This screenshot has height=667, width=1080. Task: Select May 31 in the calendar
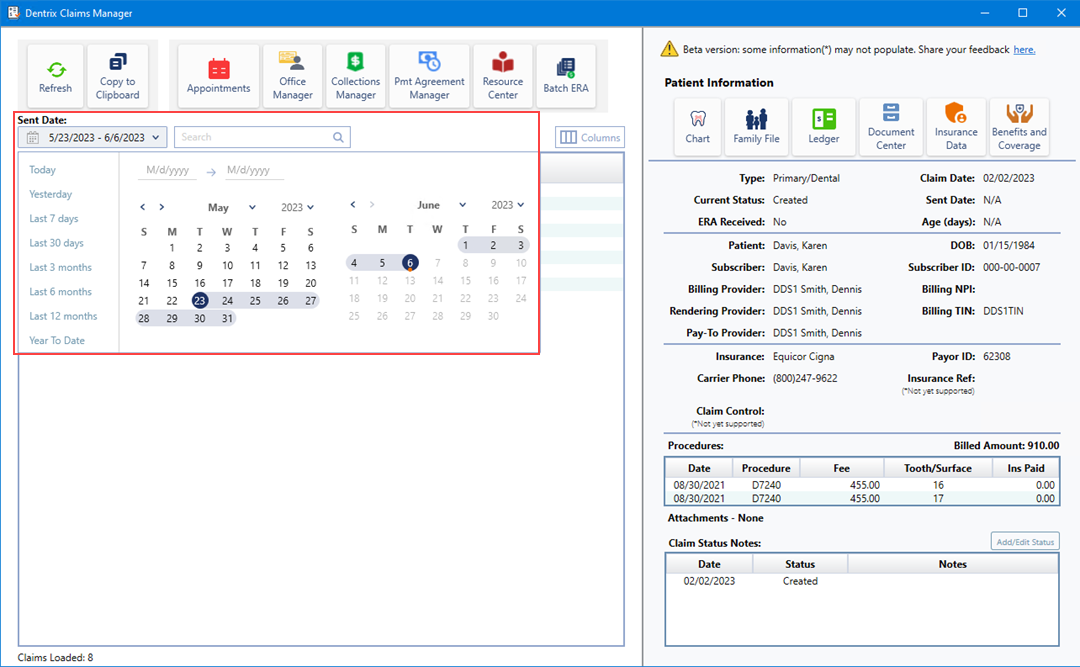pyautogui.click(x=227, y=318)
